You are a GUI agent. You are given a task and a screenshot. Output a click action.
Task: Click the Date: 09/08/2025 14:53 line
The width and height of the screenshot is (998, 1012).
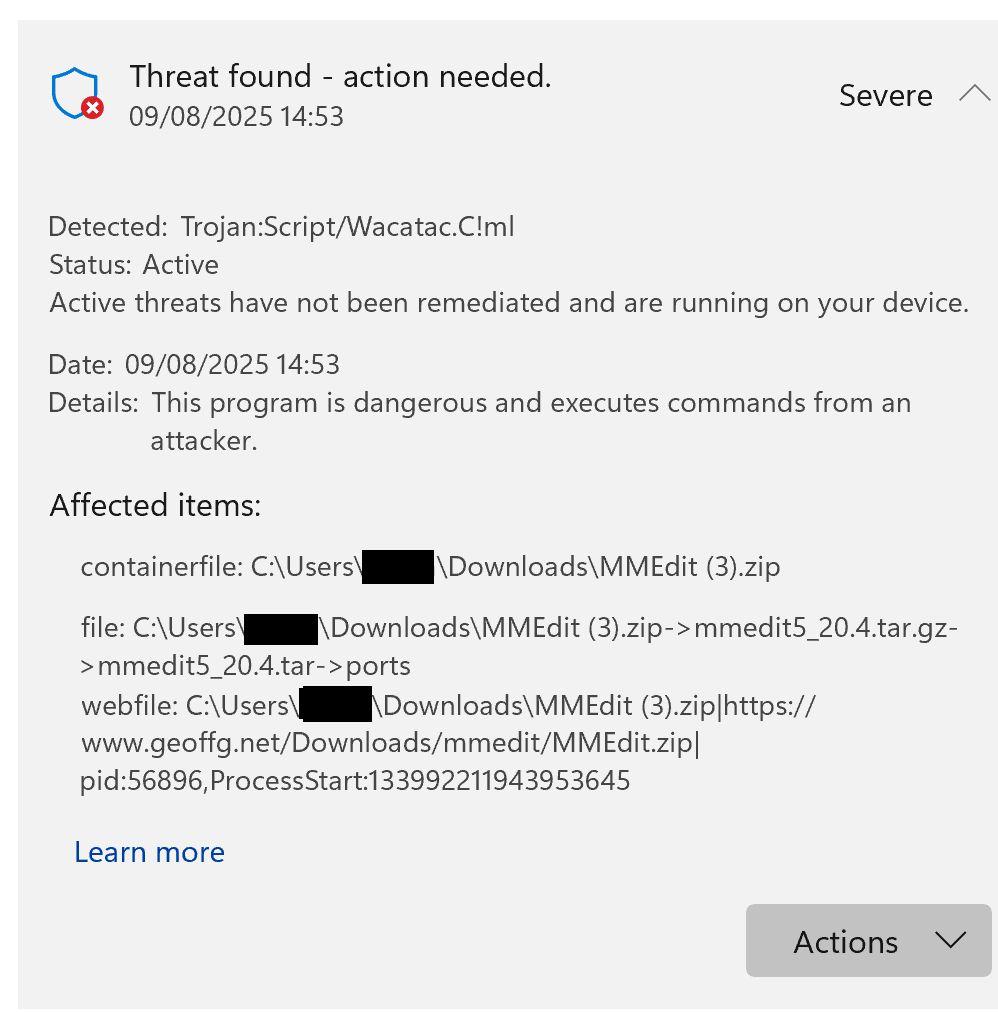pos(194,364)
